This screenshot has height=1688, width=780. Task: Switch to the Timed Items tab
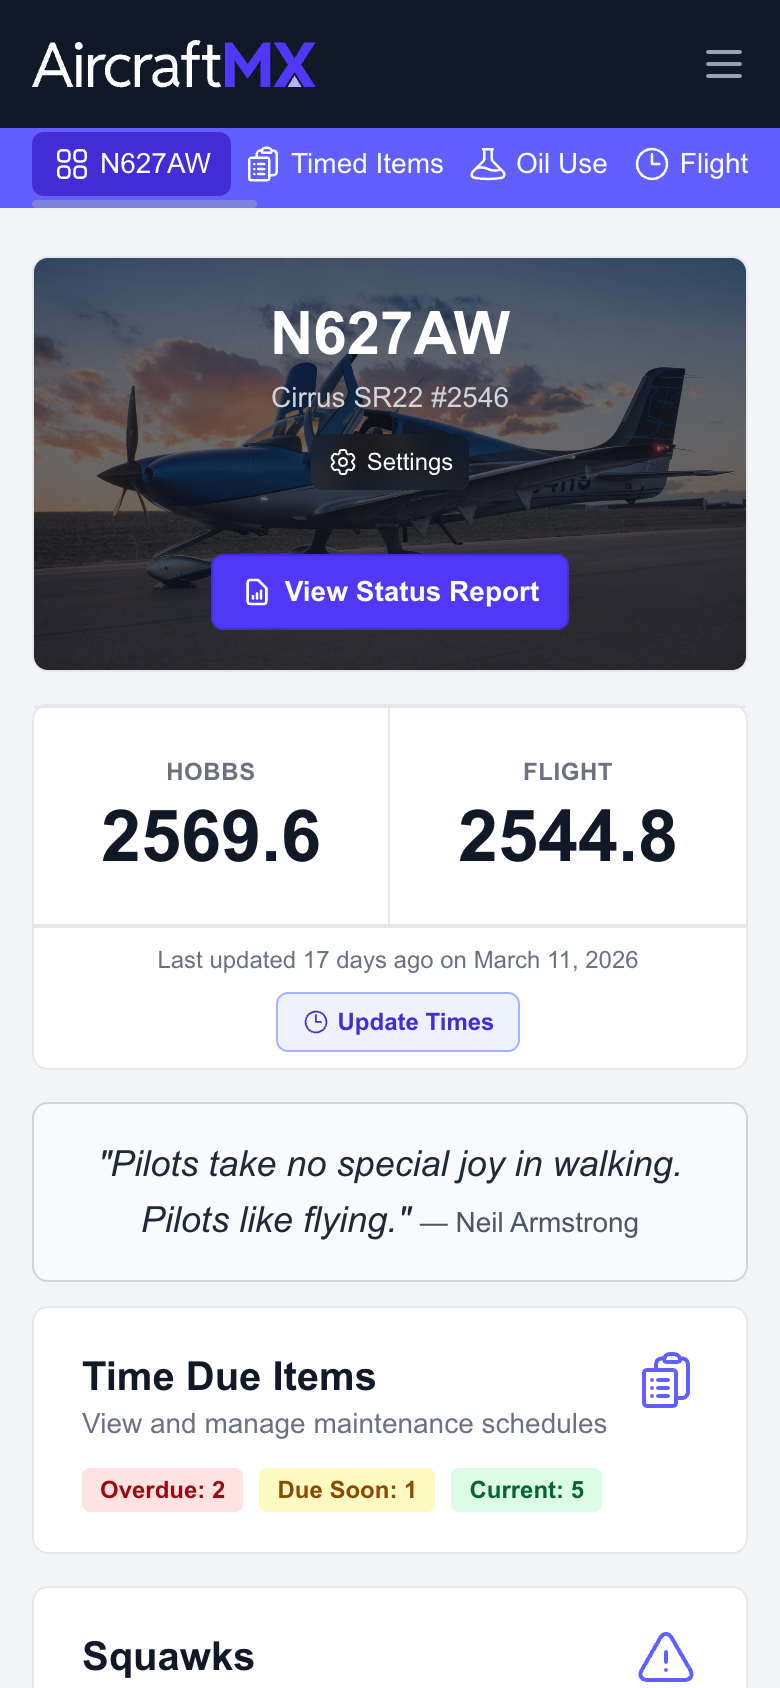click(346, 164)
